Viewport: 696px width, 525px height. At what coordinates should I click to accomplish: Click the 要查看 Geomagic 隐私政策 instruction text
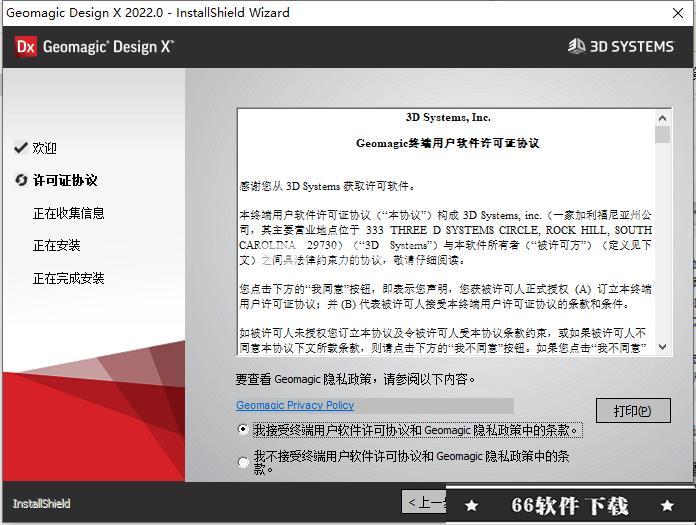355,379
